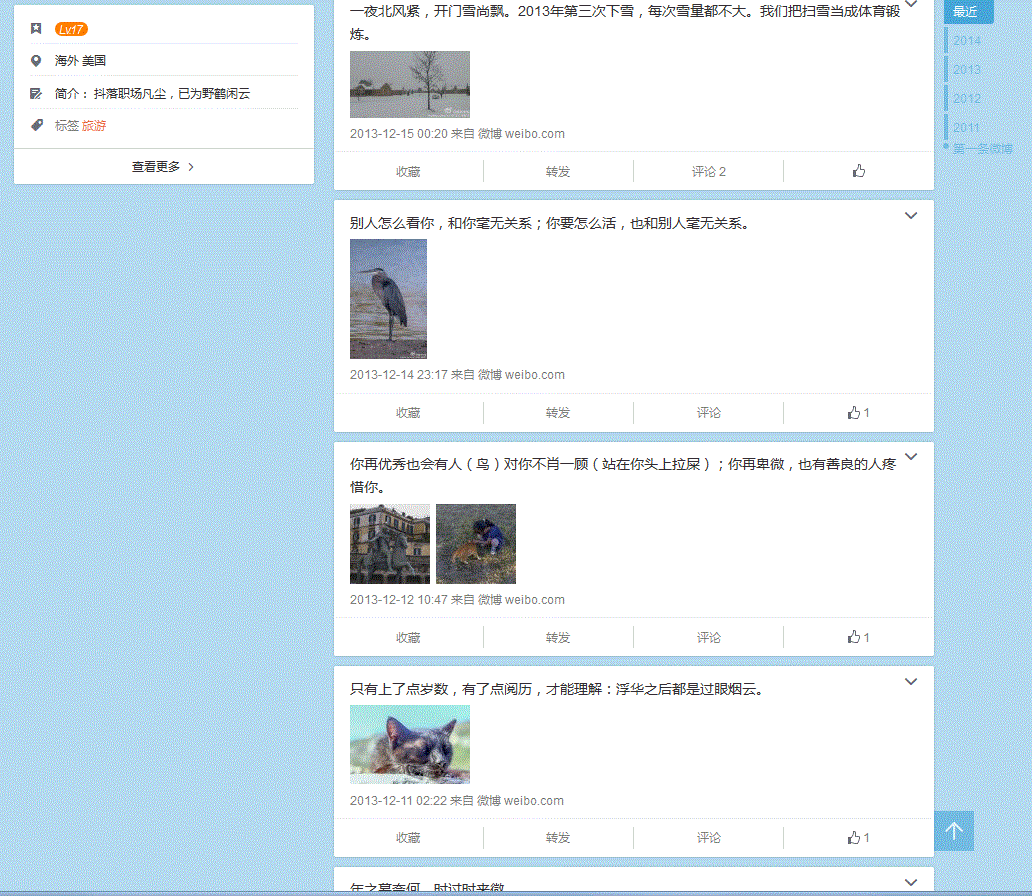Expand 查看更多 in profile card
Screen dimensions: 1032x896
(163, 167)
